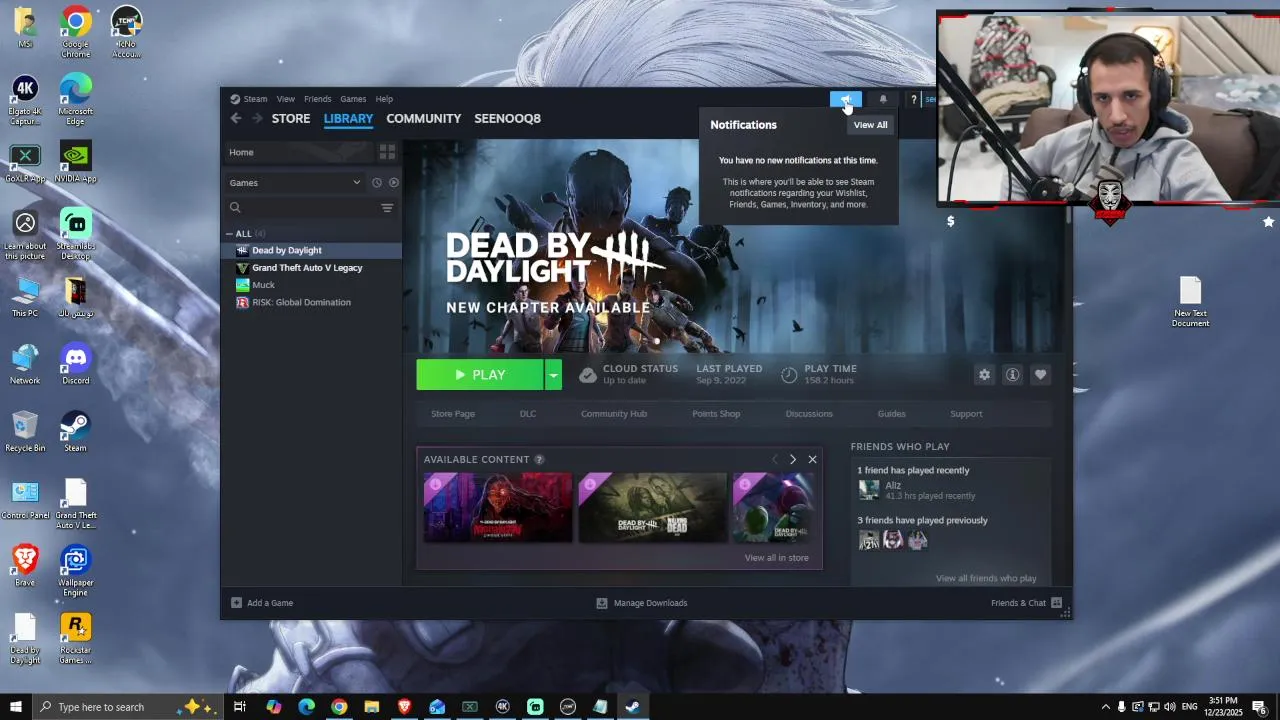The height and width of the screenshot is (720, 1280).
Task: Show hidden system tray icons
Action: coord(1105,707)
